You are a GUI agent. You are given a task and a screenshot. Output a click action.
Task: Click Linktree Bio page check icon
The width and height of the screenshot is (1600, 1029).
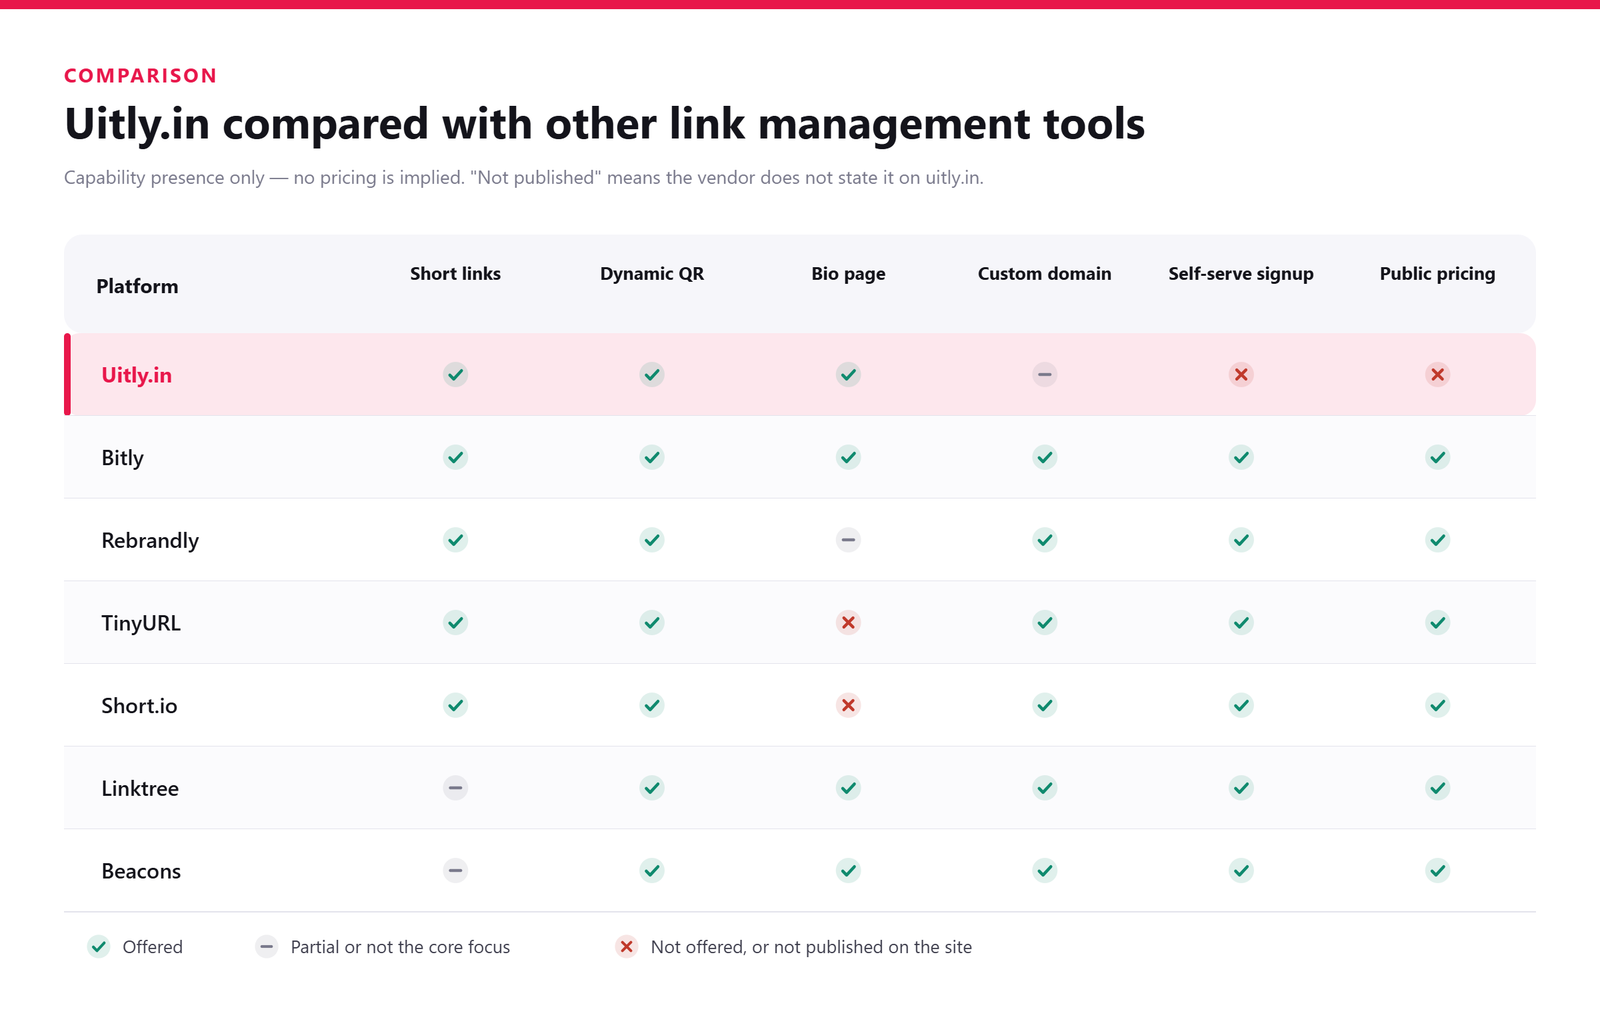848,788
